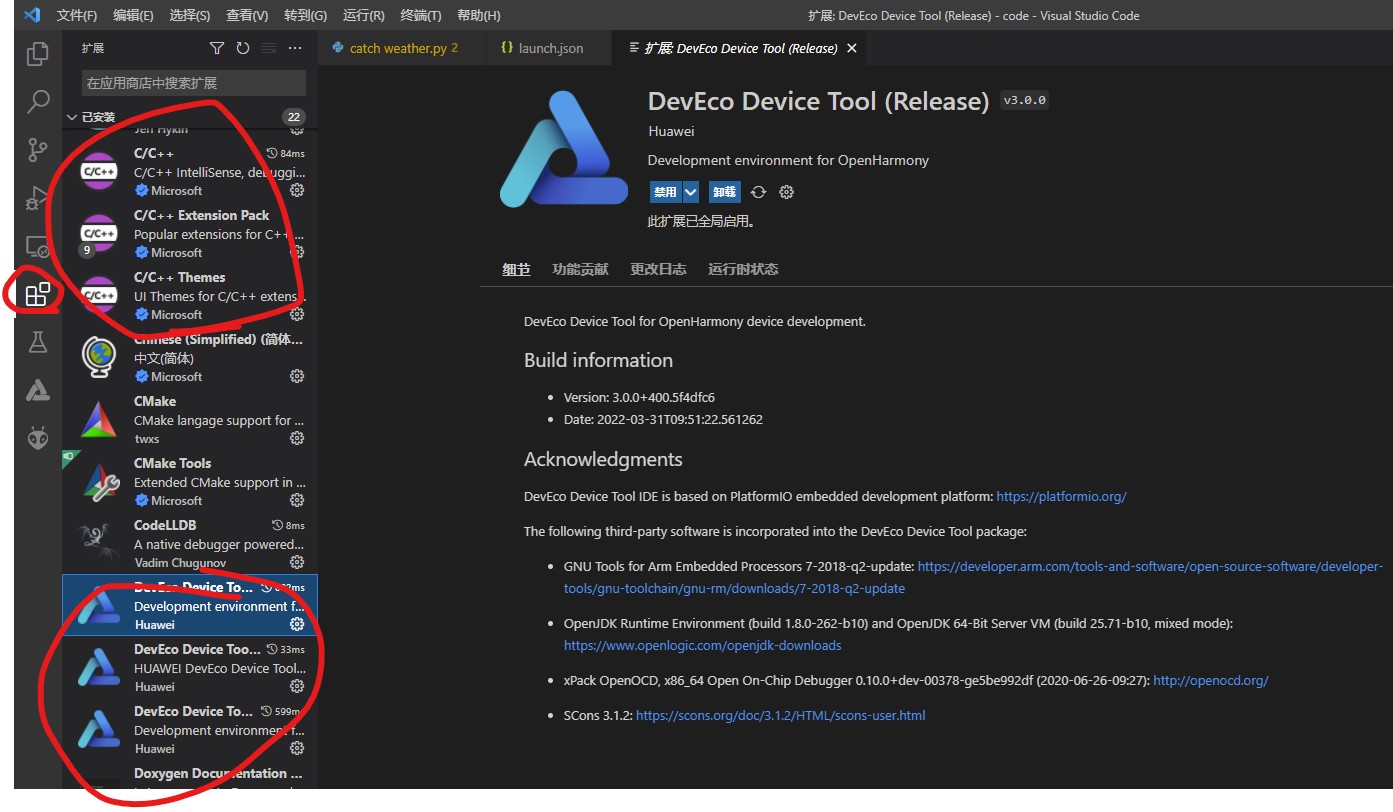Refresh the extensions list
1393x812 pixels.
coord(243,48)
